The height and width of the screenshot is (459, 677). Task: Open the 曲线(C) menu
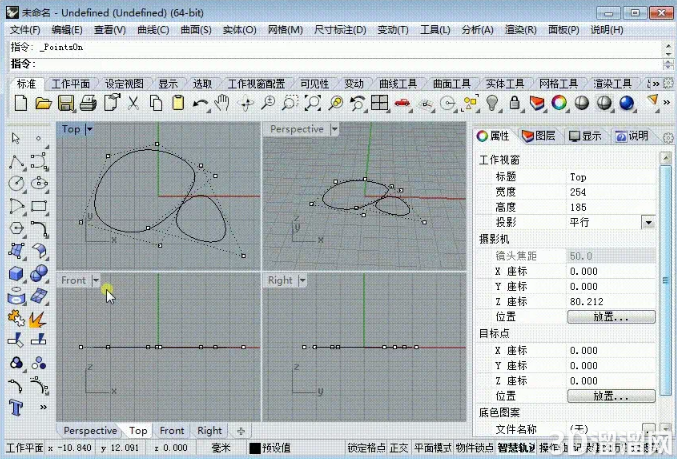153,30
